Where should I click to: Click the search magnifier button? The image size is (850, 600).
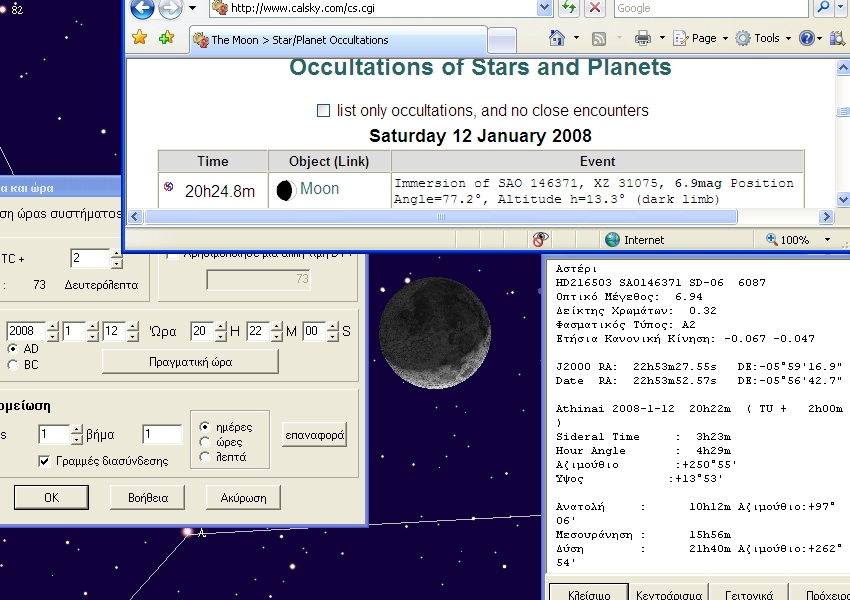824,7
